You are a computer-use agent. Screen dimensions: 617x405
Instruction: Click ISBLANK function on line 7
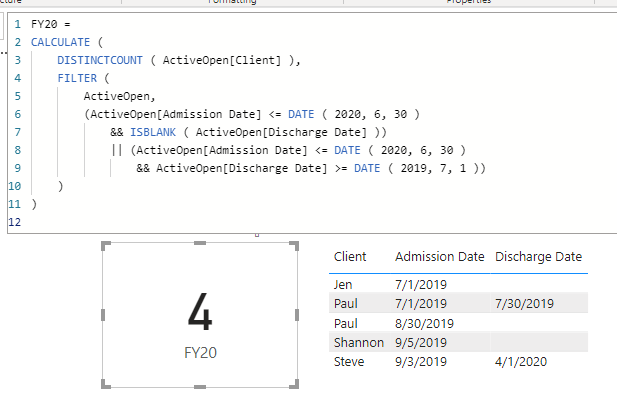click(153, 132)
